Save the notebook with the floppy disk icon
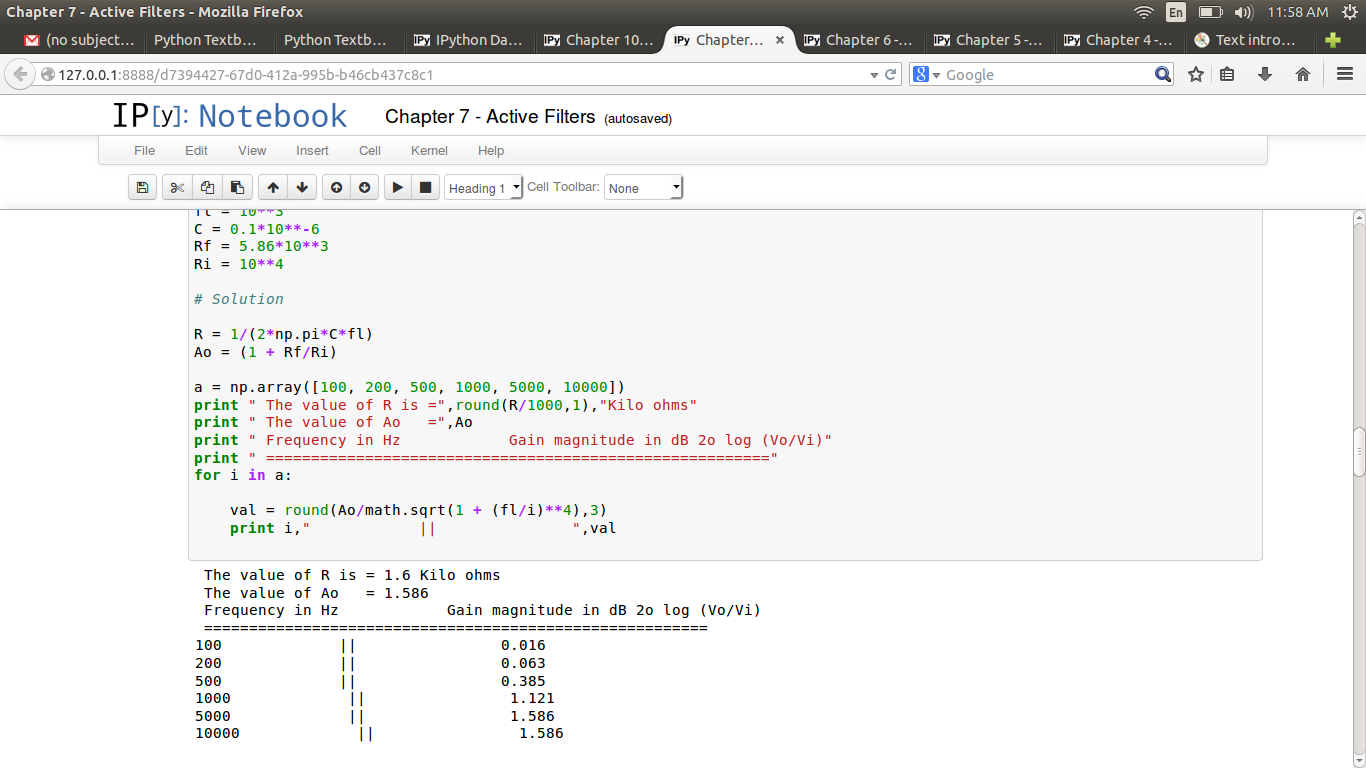The height and width of the screenshot is (768, 1366). pos(143,188)
